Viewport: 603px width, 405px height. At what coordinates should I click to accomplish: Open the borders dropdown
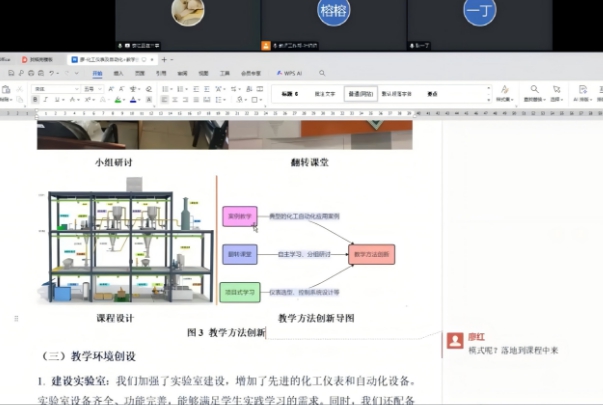tap(260, 100)
